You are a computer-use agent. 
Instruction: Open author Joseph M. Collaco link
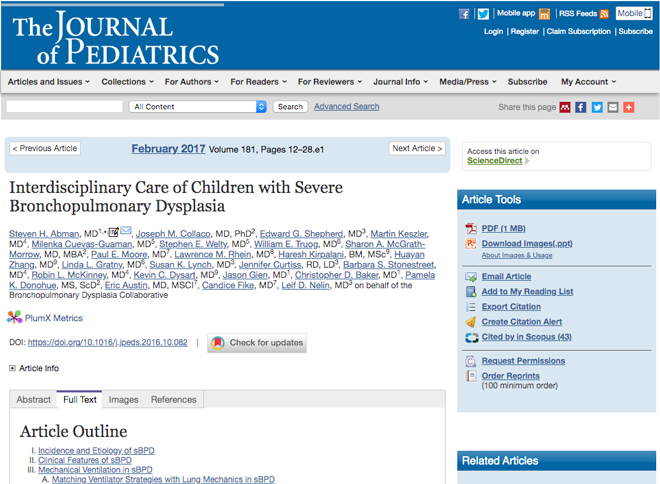pos(173,234)
